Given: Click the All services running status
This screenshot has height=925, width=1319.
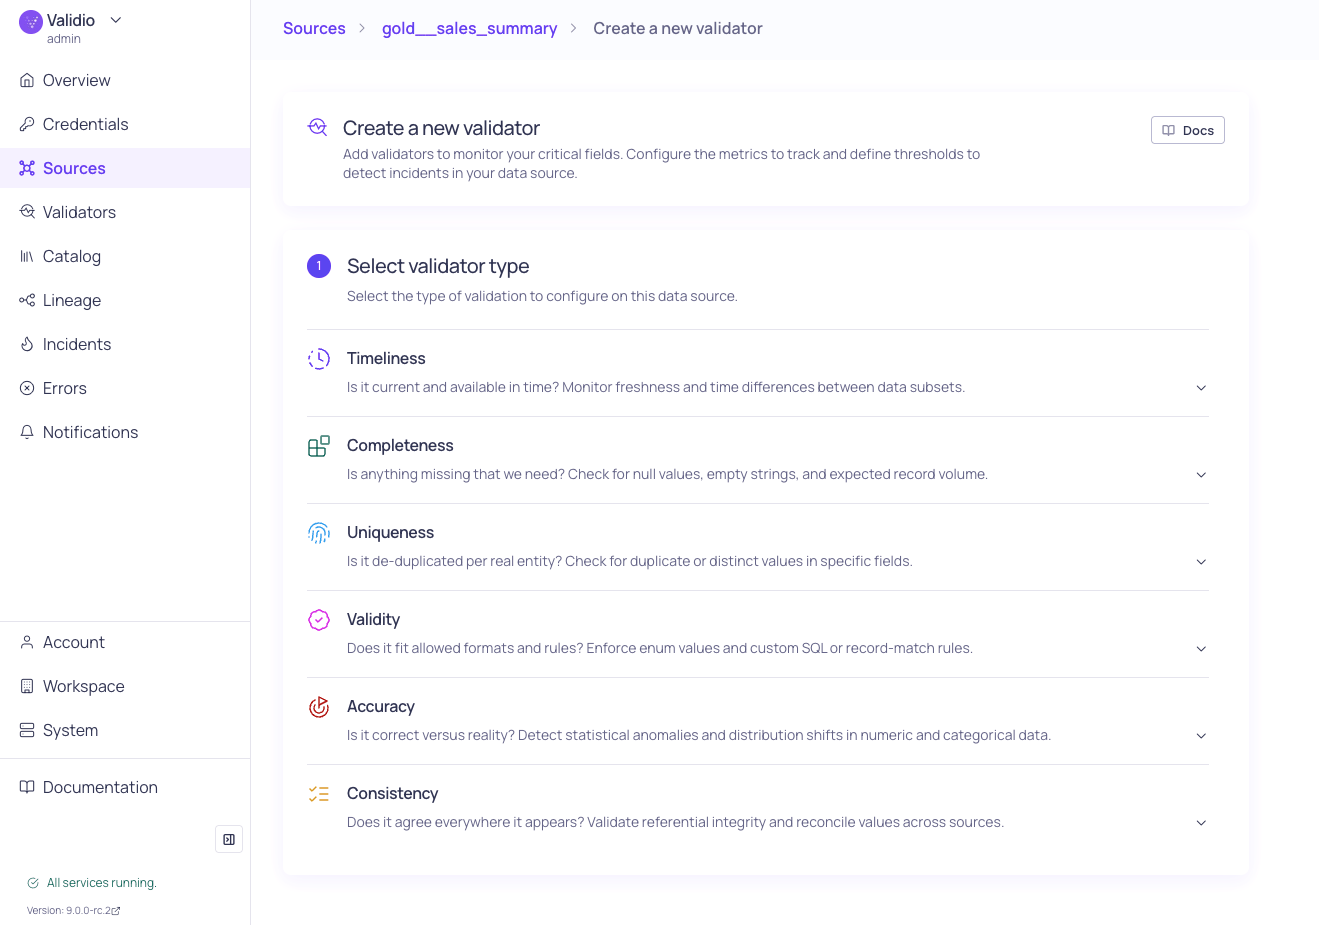Looking at the screenshot, I should tap(92, 883).
